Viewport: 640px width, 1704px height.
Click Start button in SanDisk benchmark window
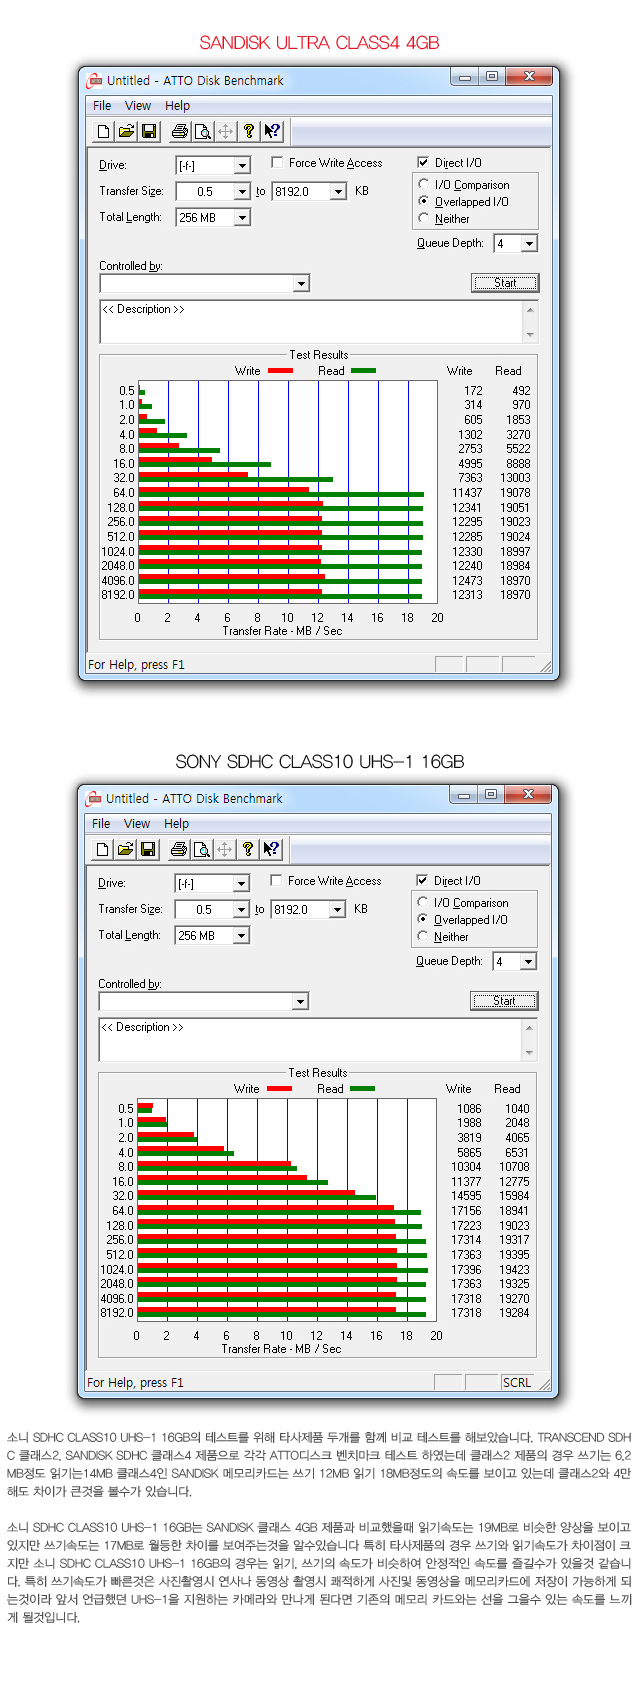[x=505, y=283]
